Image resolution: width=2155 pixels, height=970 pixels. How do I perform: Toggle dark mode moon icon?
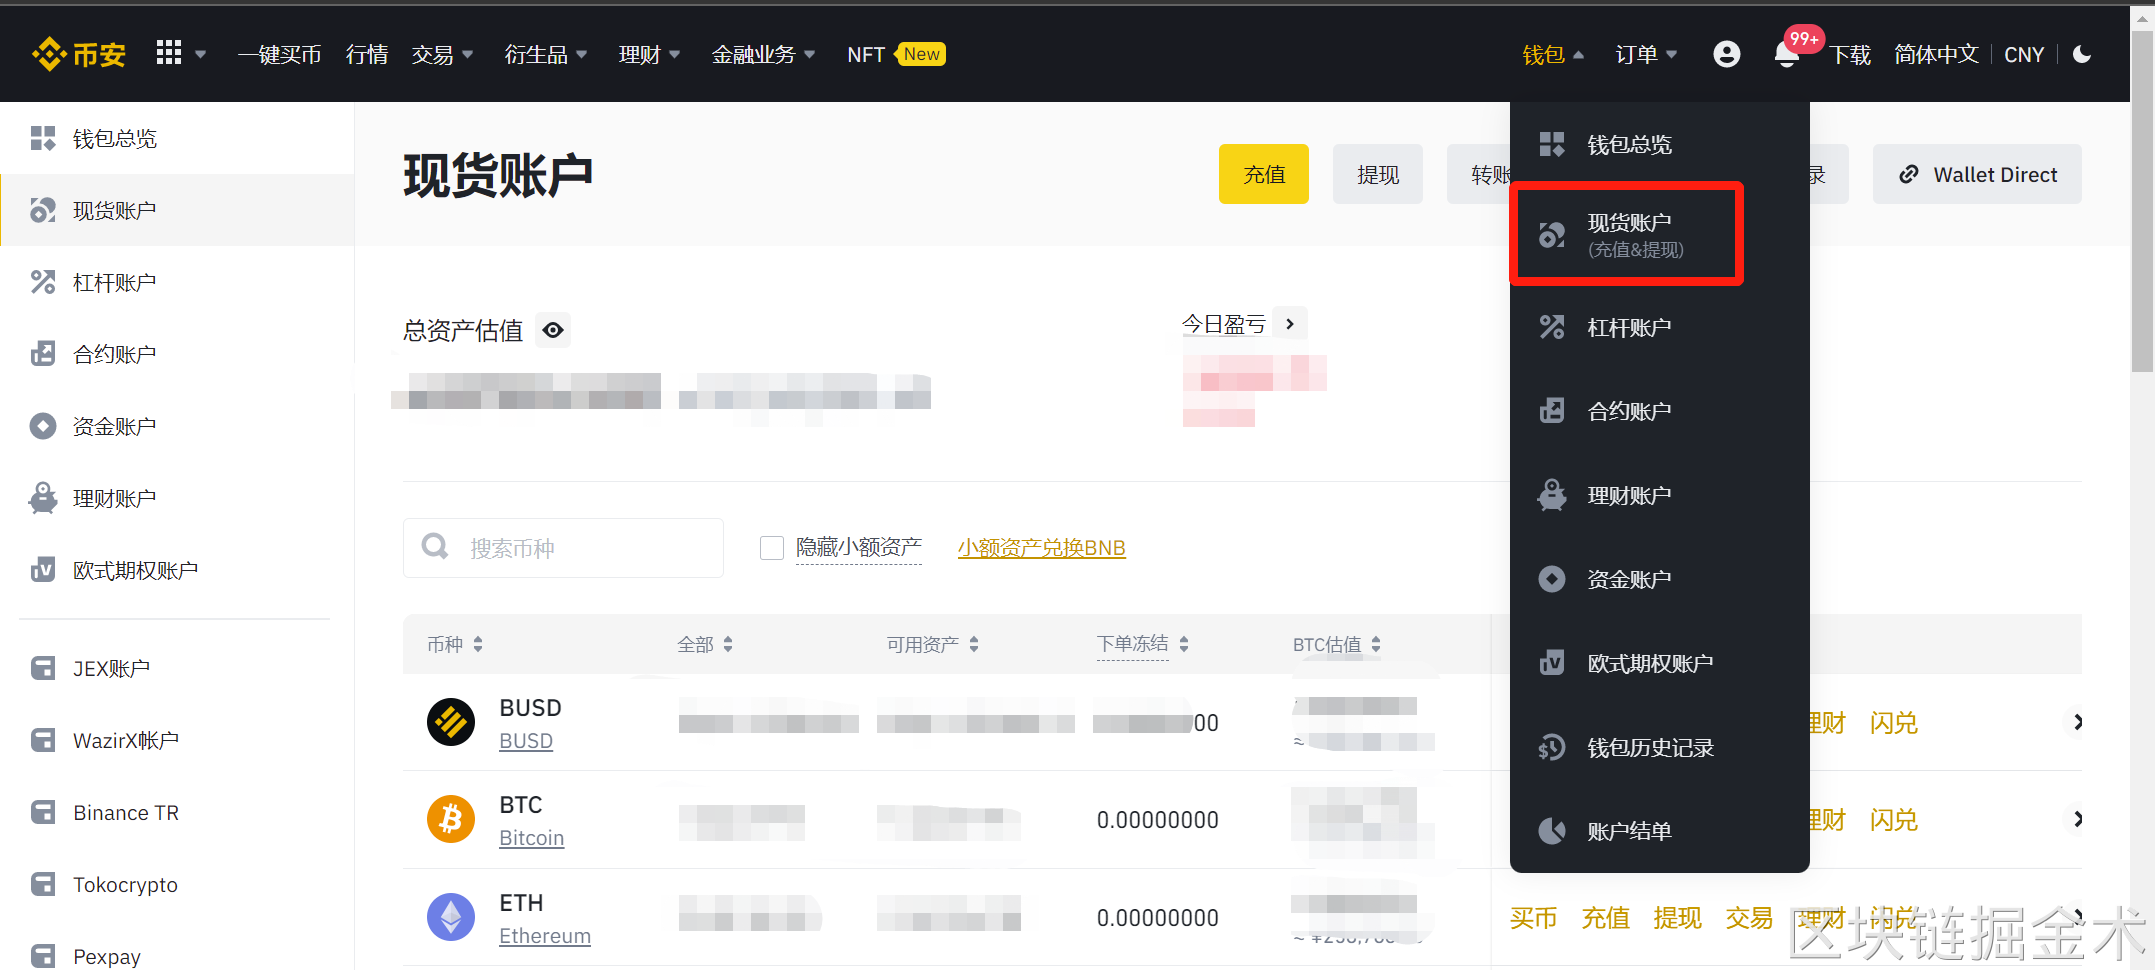[2082, 54]
